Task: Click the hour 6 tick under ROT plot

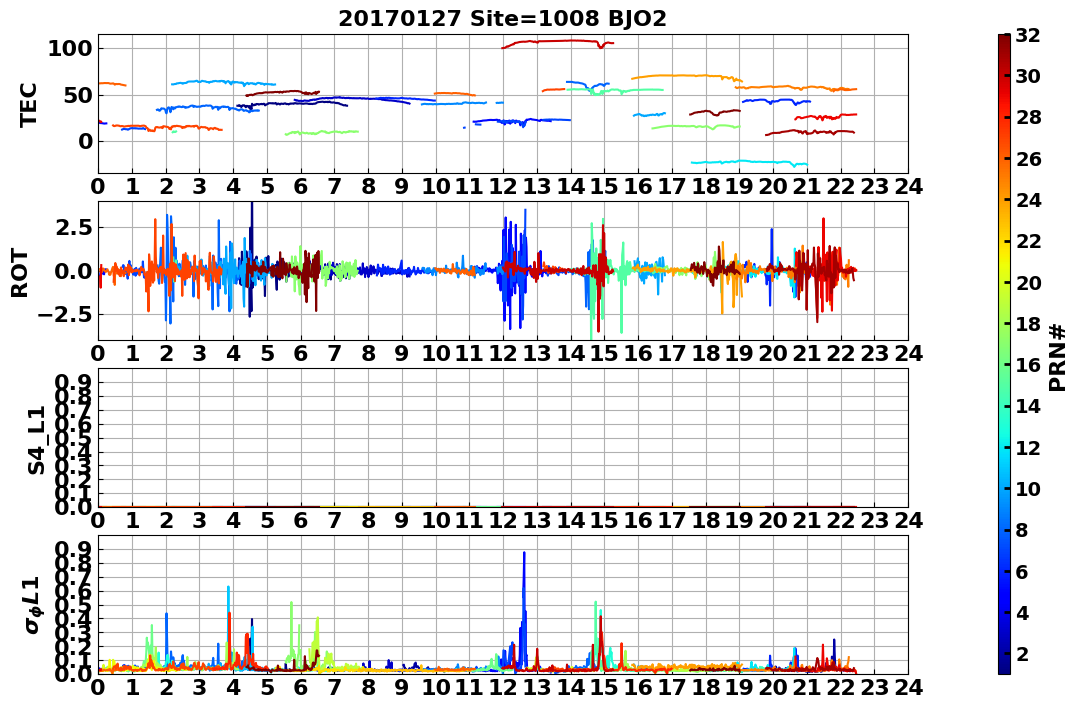Action: pyautogui.click(x=300, y=353)
